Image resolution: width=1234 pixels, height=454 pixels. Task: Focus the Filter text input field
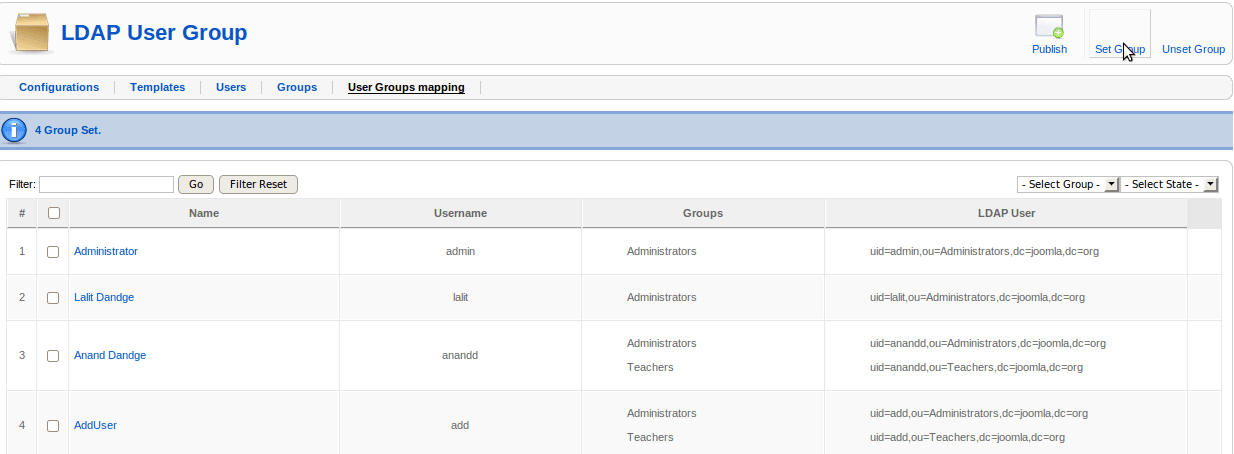click(106, 184)
